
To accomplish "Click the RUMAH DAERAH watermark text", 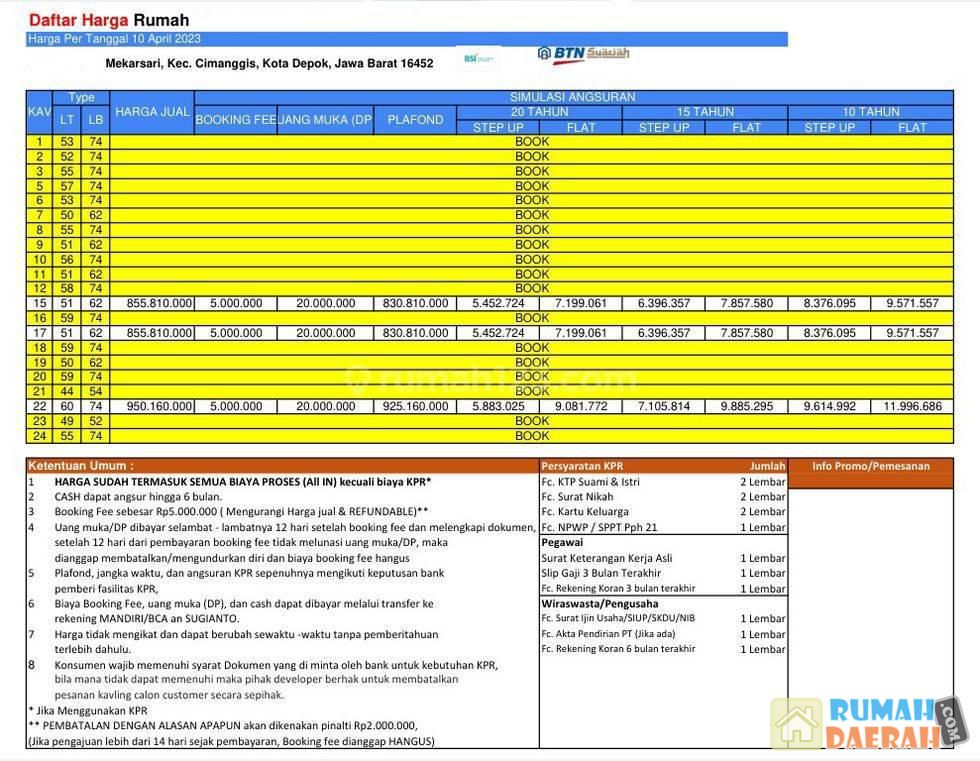I will point(884,723).
